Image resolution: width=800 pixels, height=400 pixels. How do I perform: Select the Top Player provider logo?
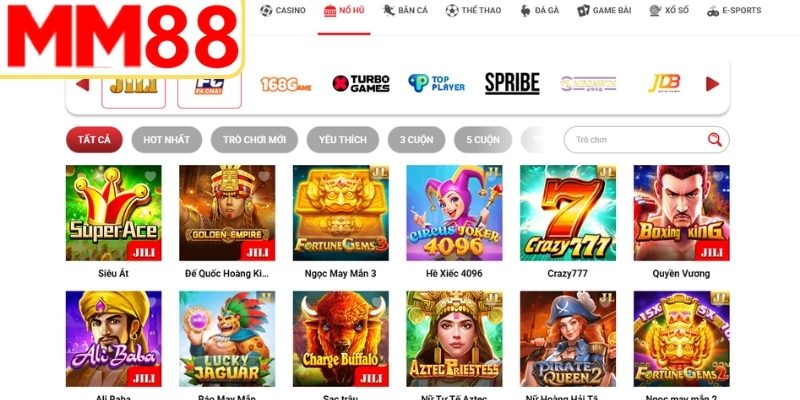tap(436, 83)
